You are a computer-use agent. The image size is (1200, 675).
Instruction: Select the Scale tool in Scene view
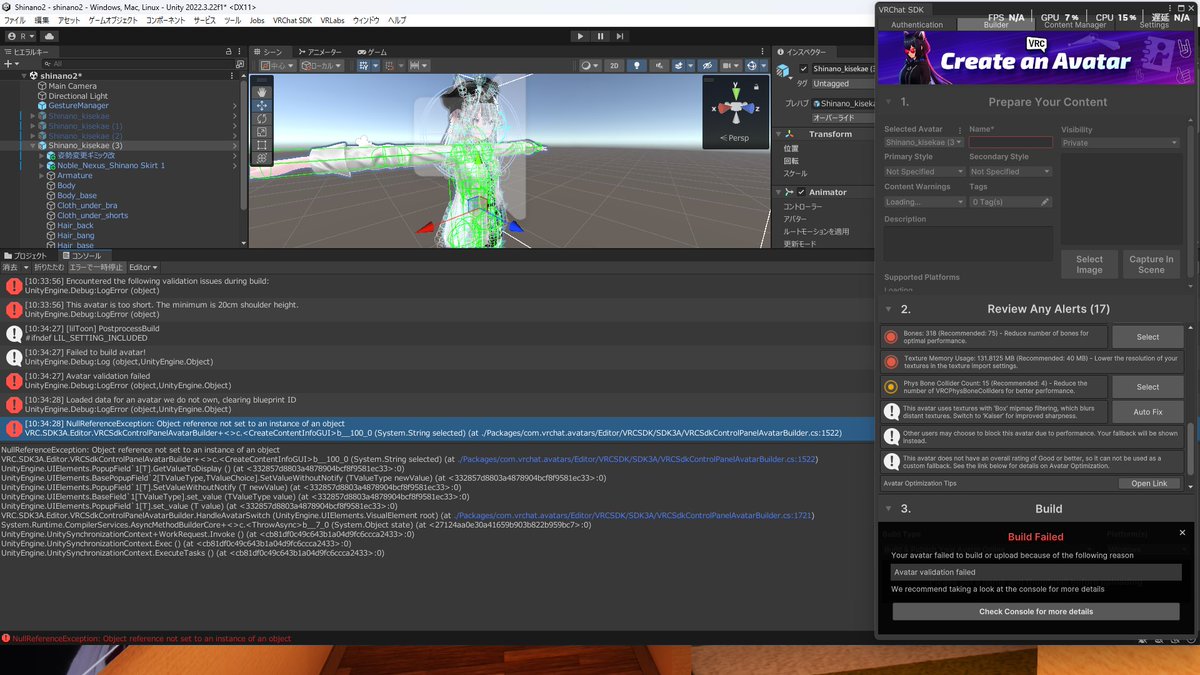coord(262,131)
